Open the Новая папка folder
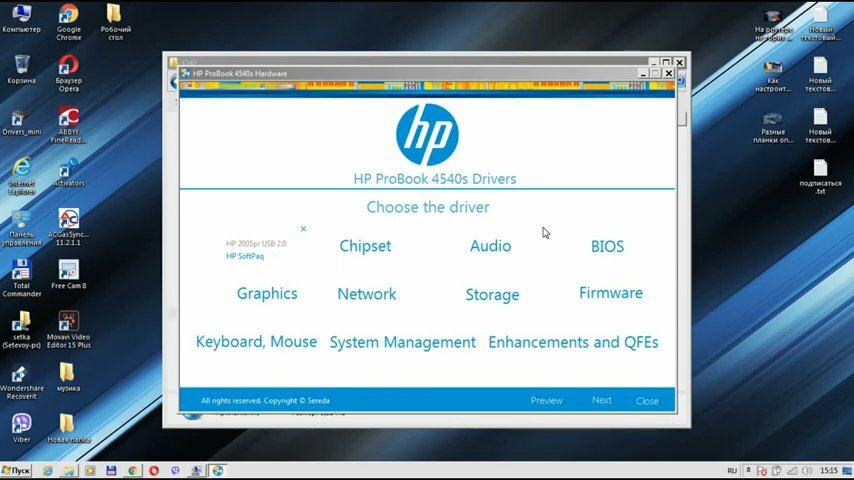 [69, 428]
